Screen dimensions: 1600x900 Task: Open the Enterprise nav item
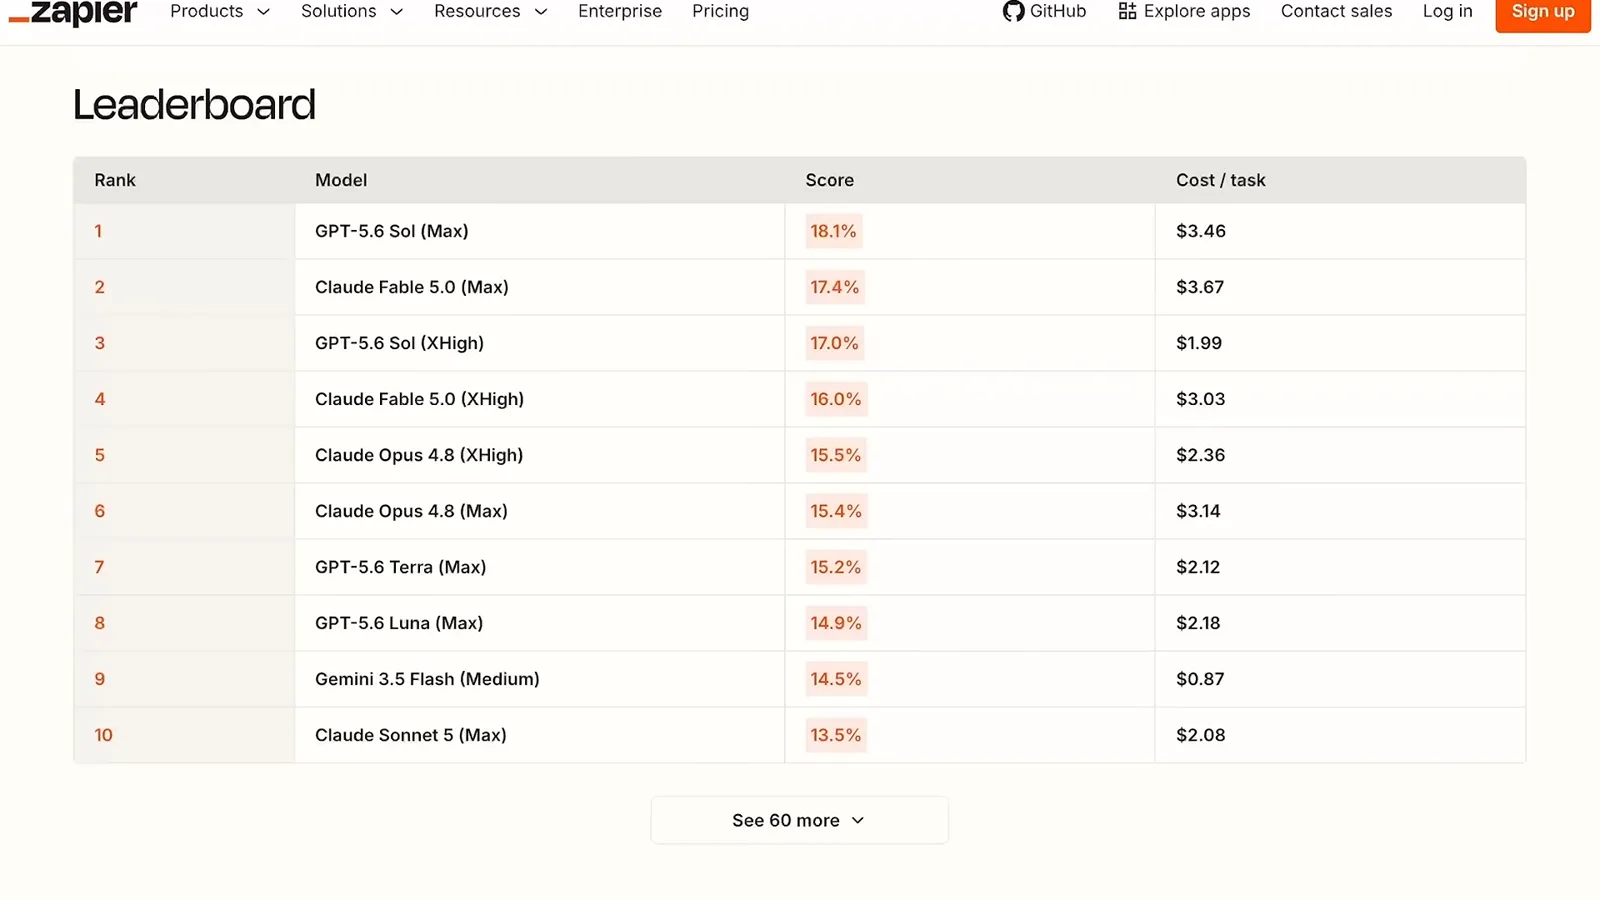[x=620, y=11]
